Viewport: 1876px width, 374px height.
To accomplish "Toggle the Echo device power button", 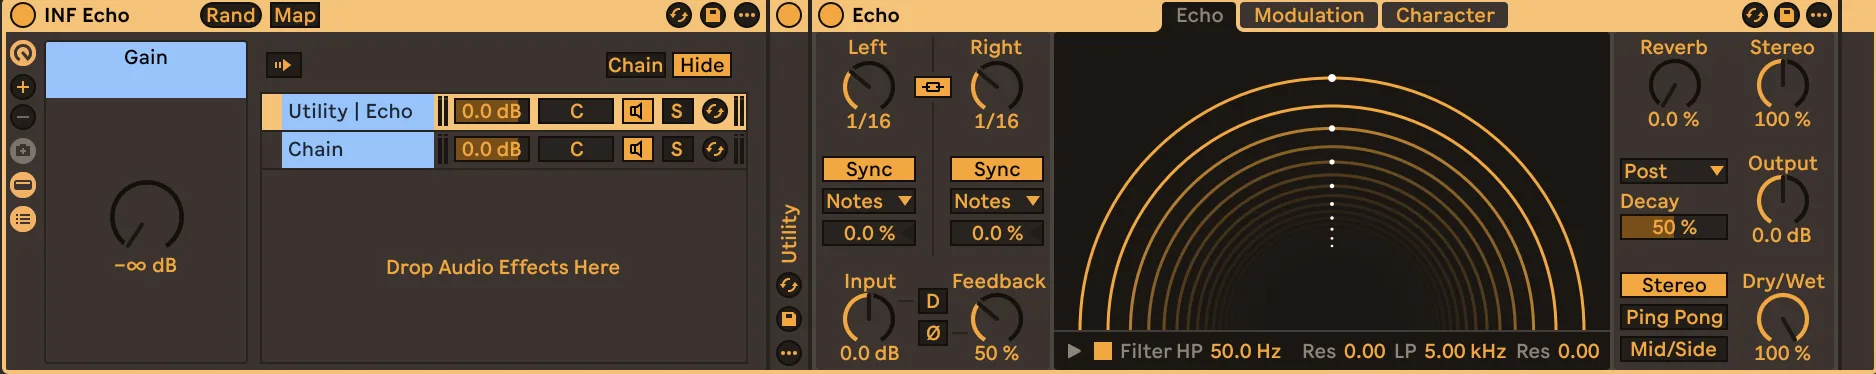I will tap(831, 15).
